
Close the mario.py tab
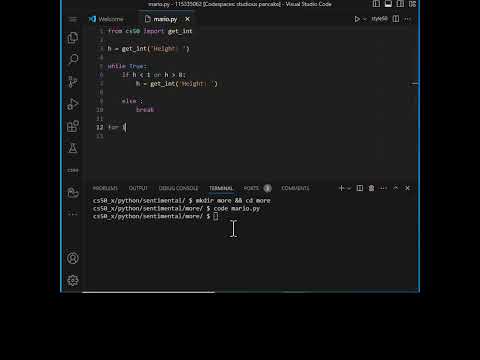pyautogui.click(x=188, y=19)
